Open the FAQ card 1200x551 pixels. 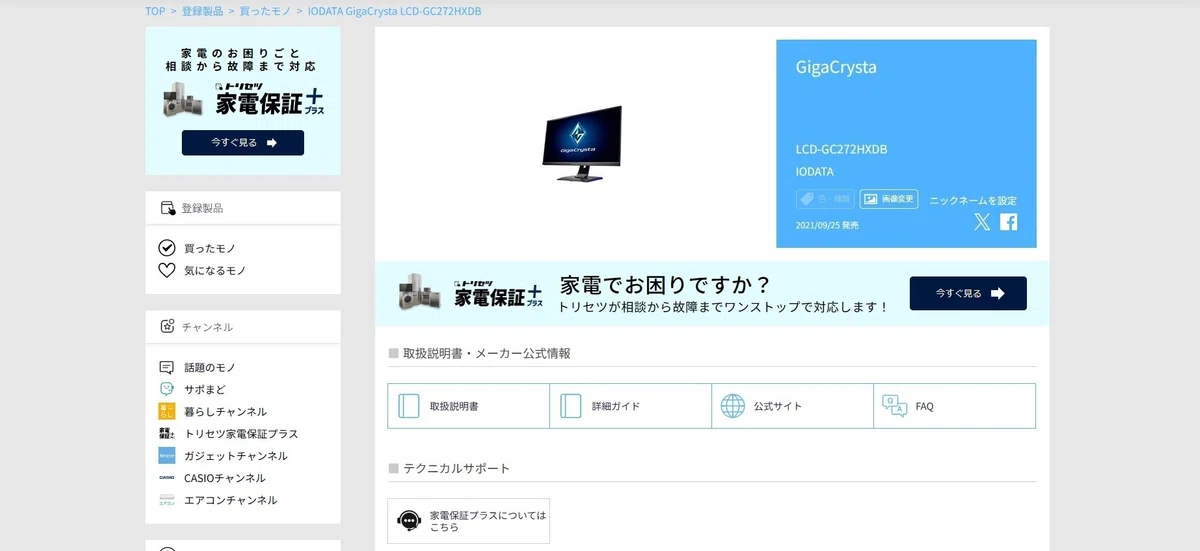click(x=954, y=406)
